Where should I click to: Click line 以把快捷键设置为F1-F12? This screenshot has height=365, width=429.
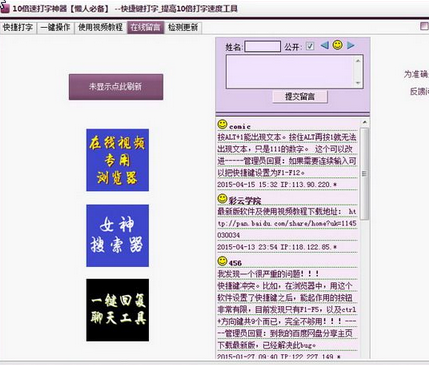pos(261,173)
